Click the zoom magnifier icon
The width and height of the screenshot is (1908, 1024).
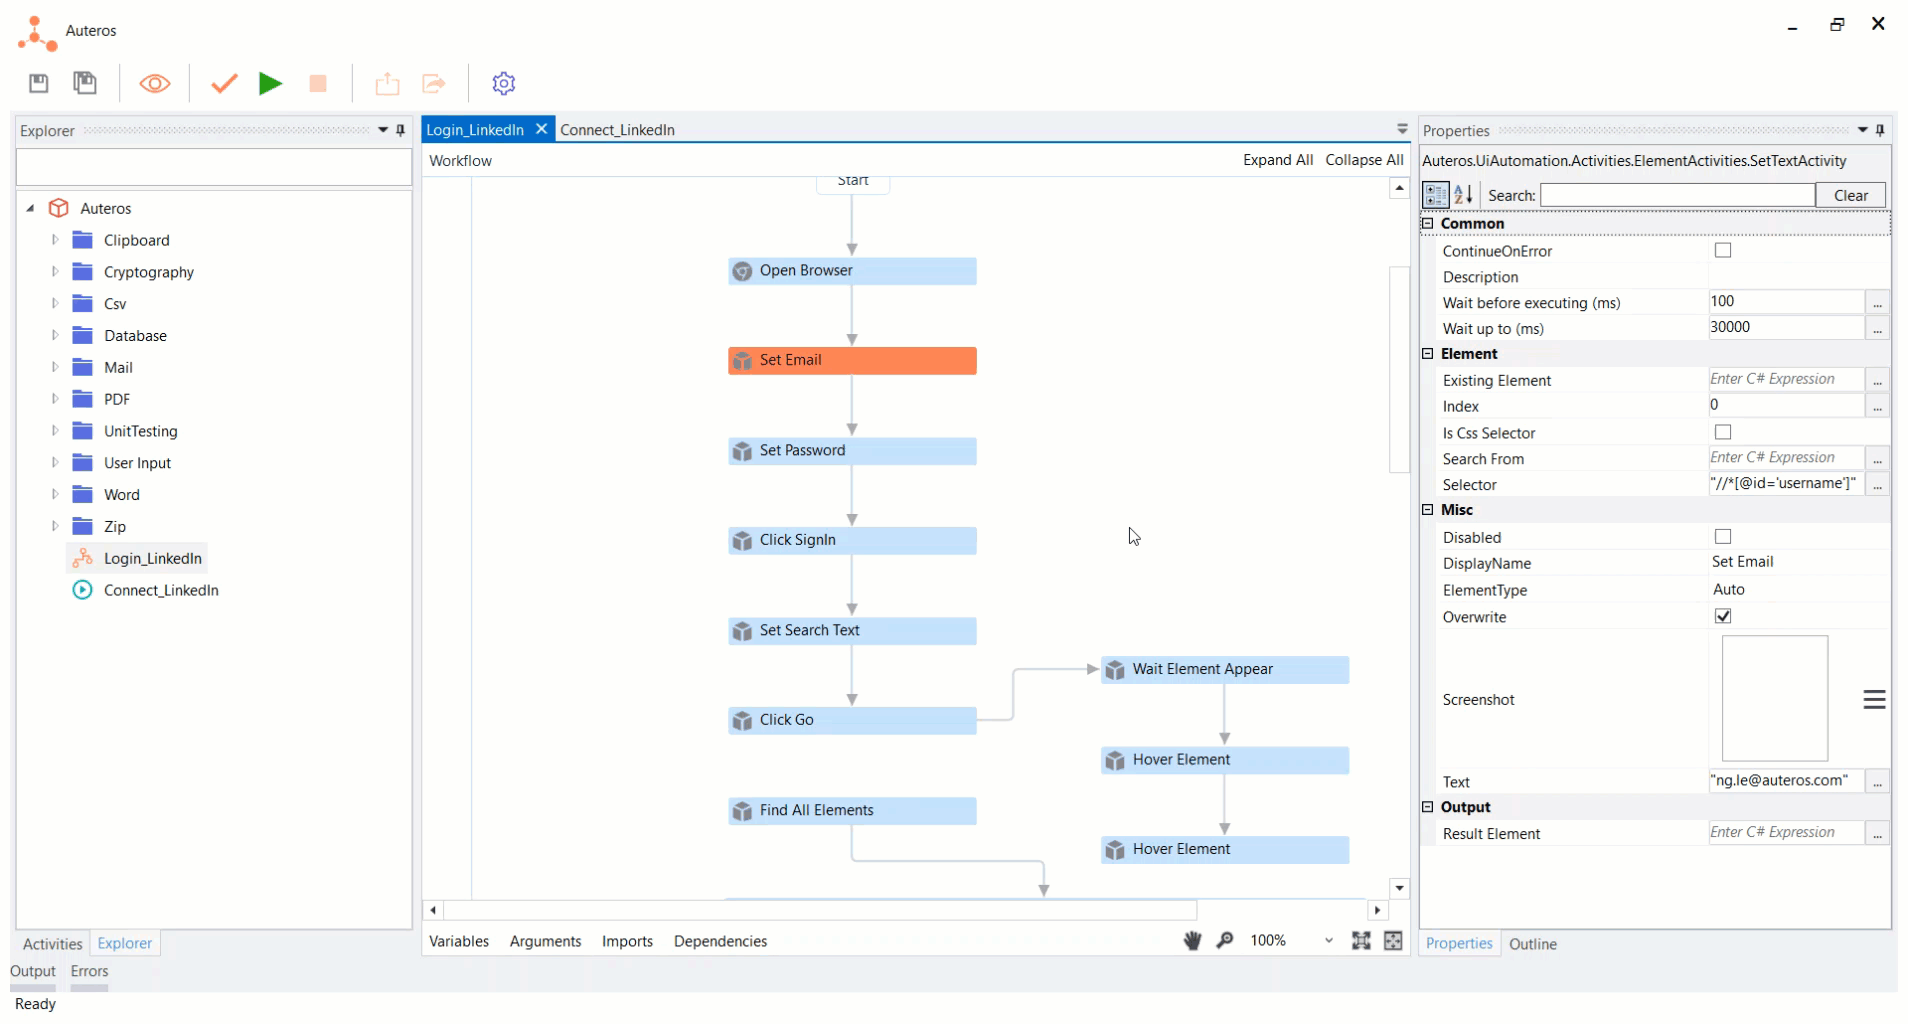point(1225,940)
